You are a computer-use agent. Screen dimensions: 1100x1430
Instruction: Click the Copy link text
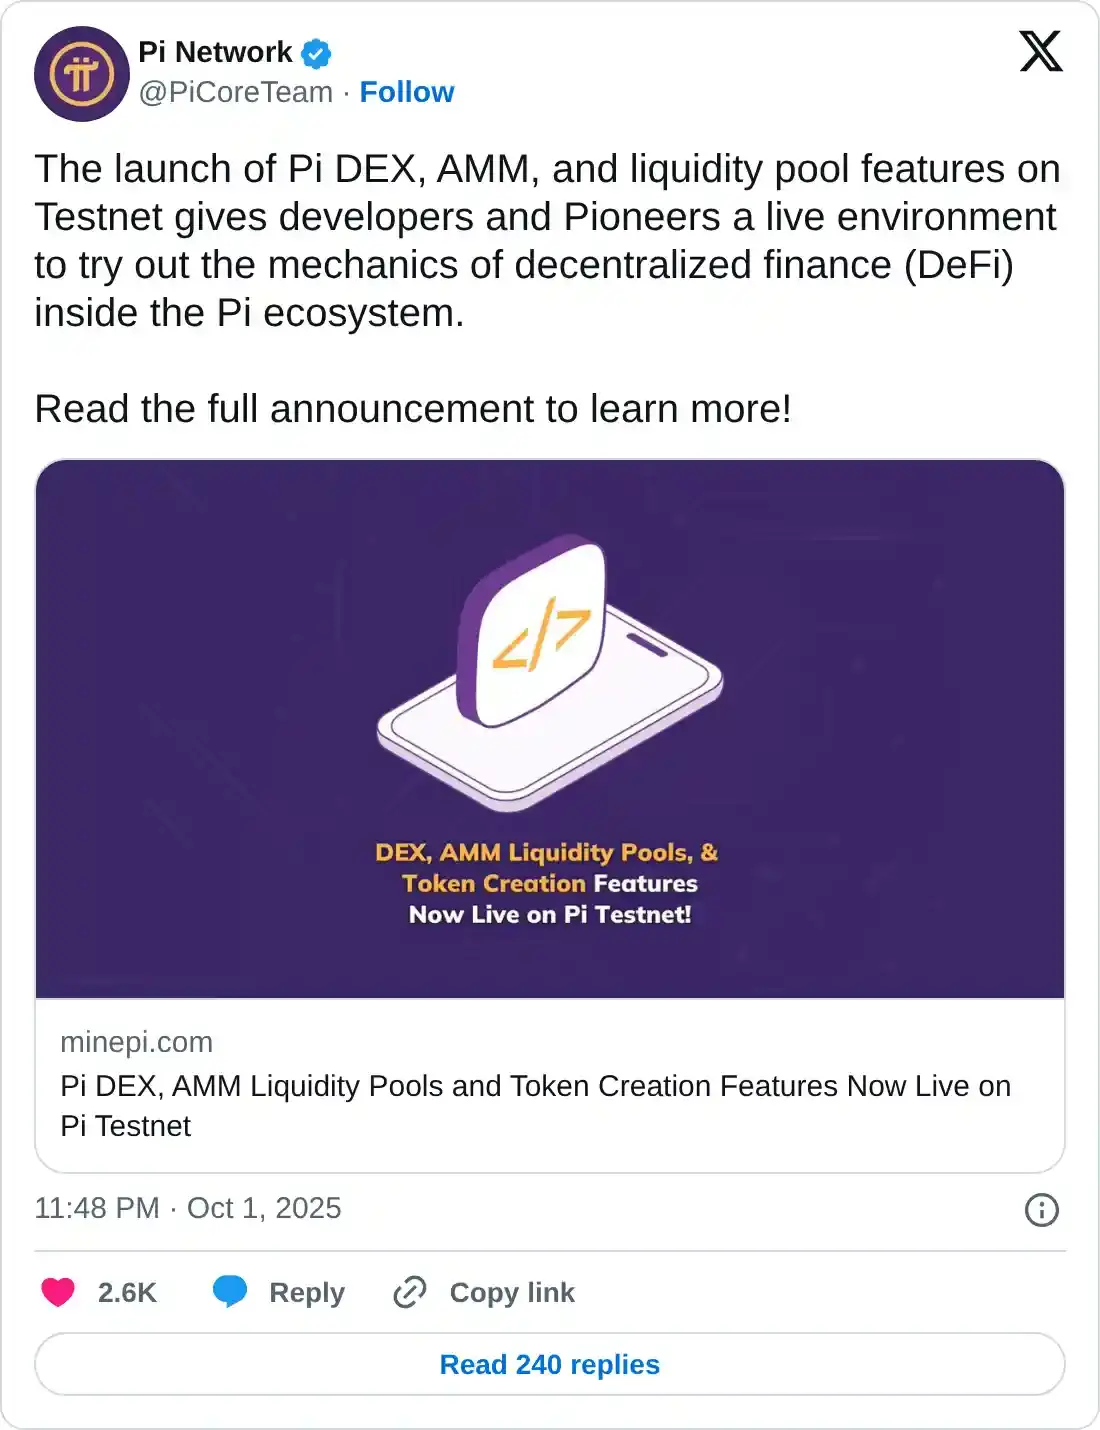click(x=512, y=1292)
